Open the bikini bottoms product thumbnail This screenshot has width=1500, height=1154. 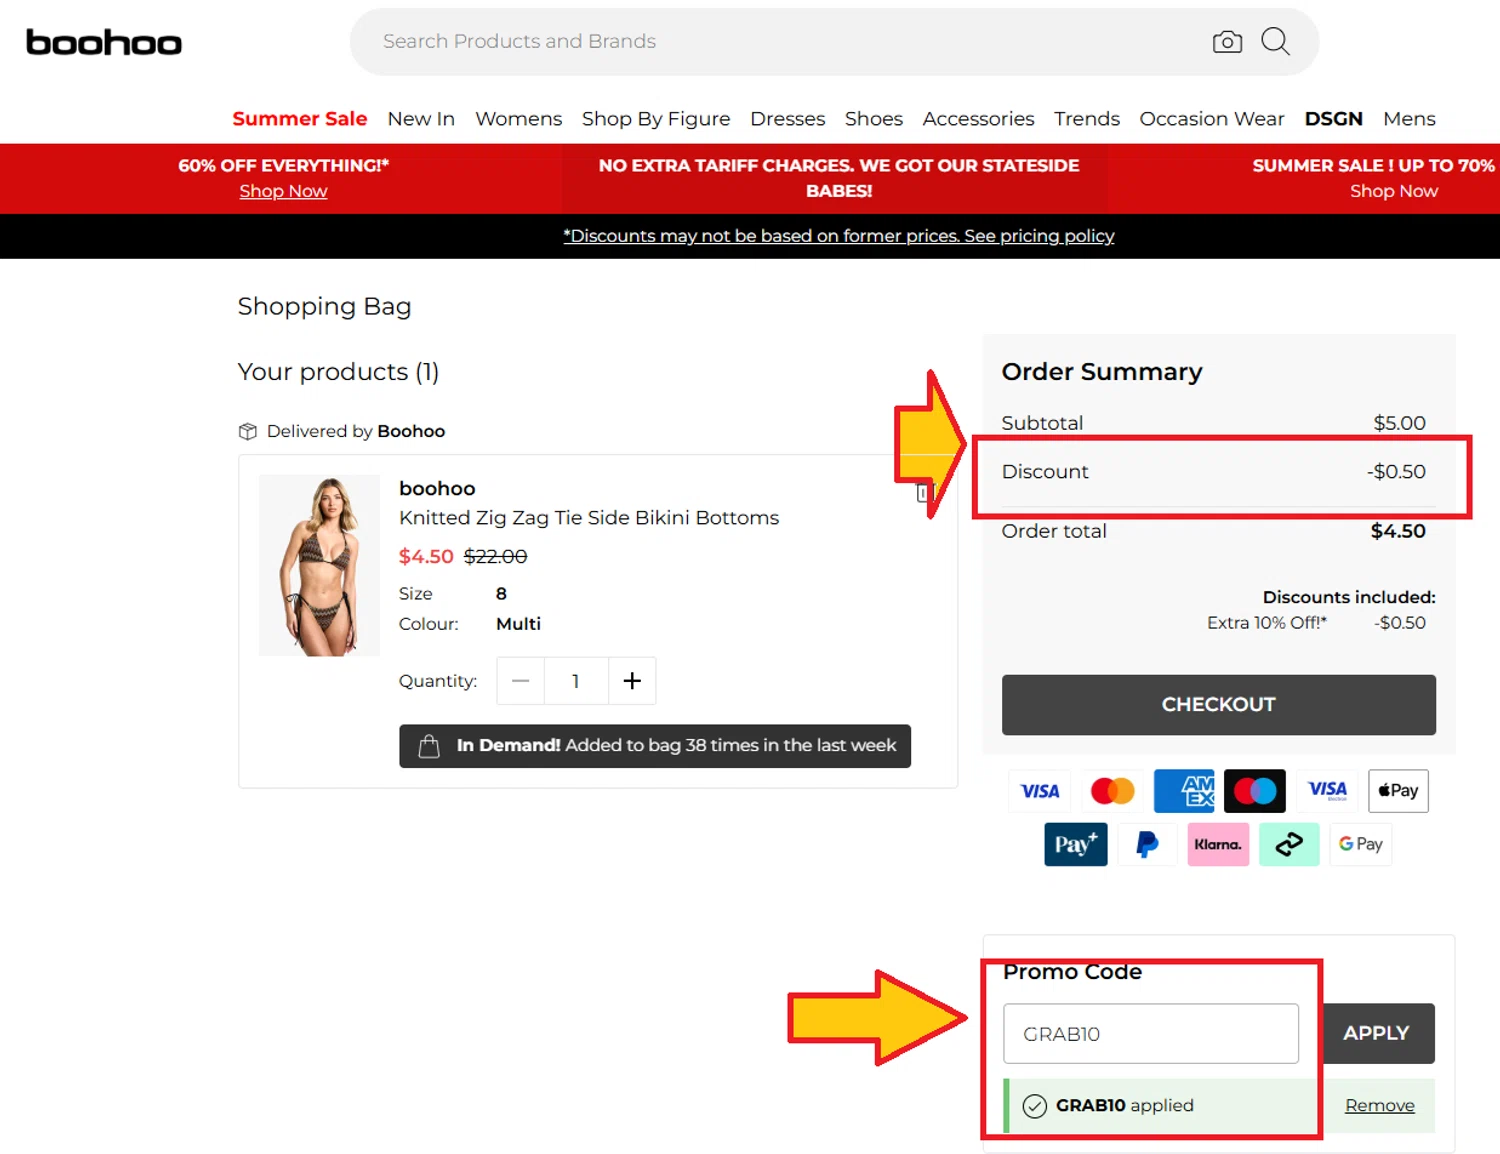319,565
